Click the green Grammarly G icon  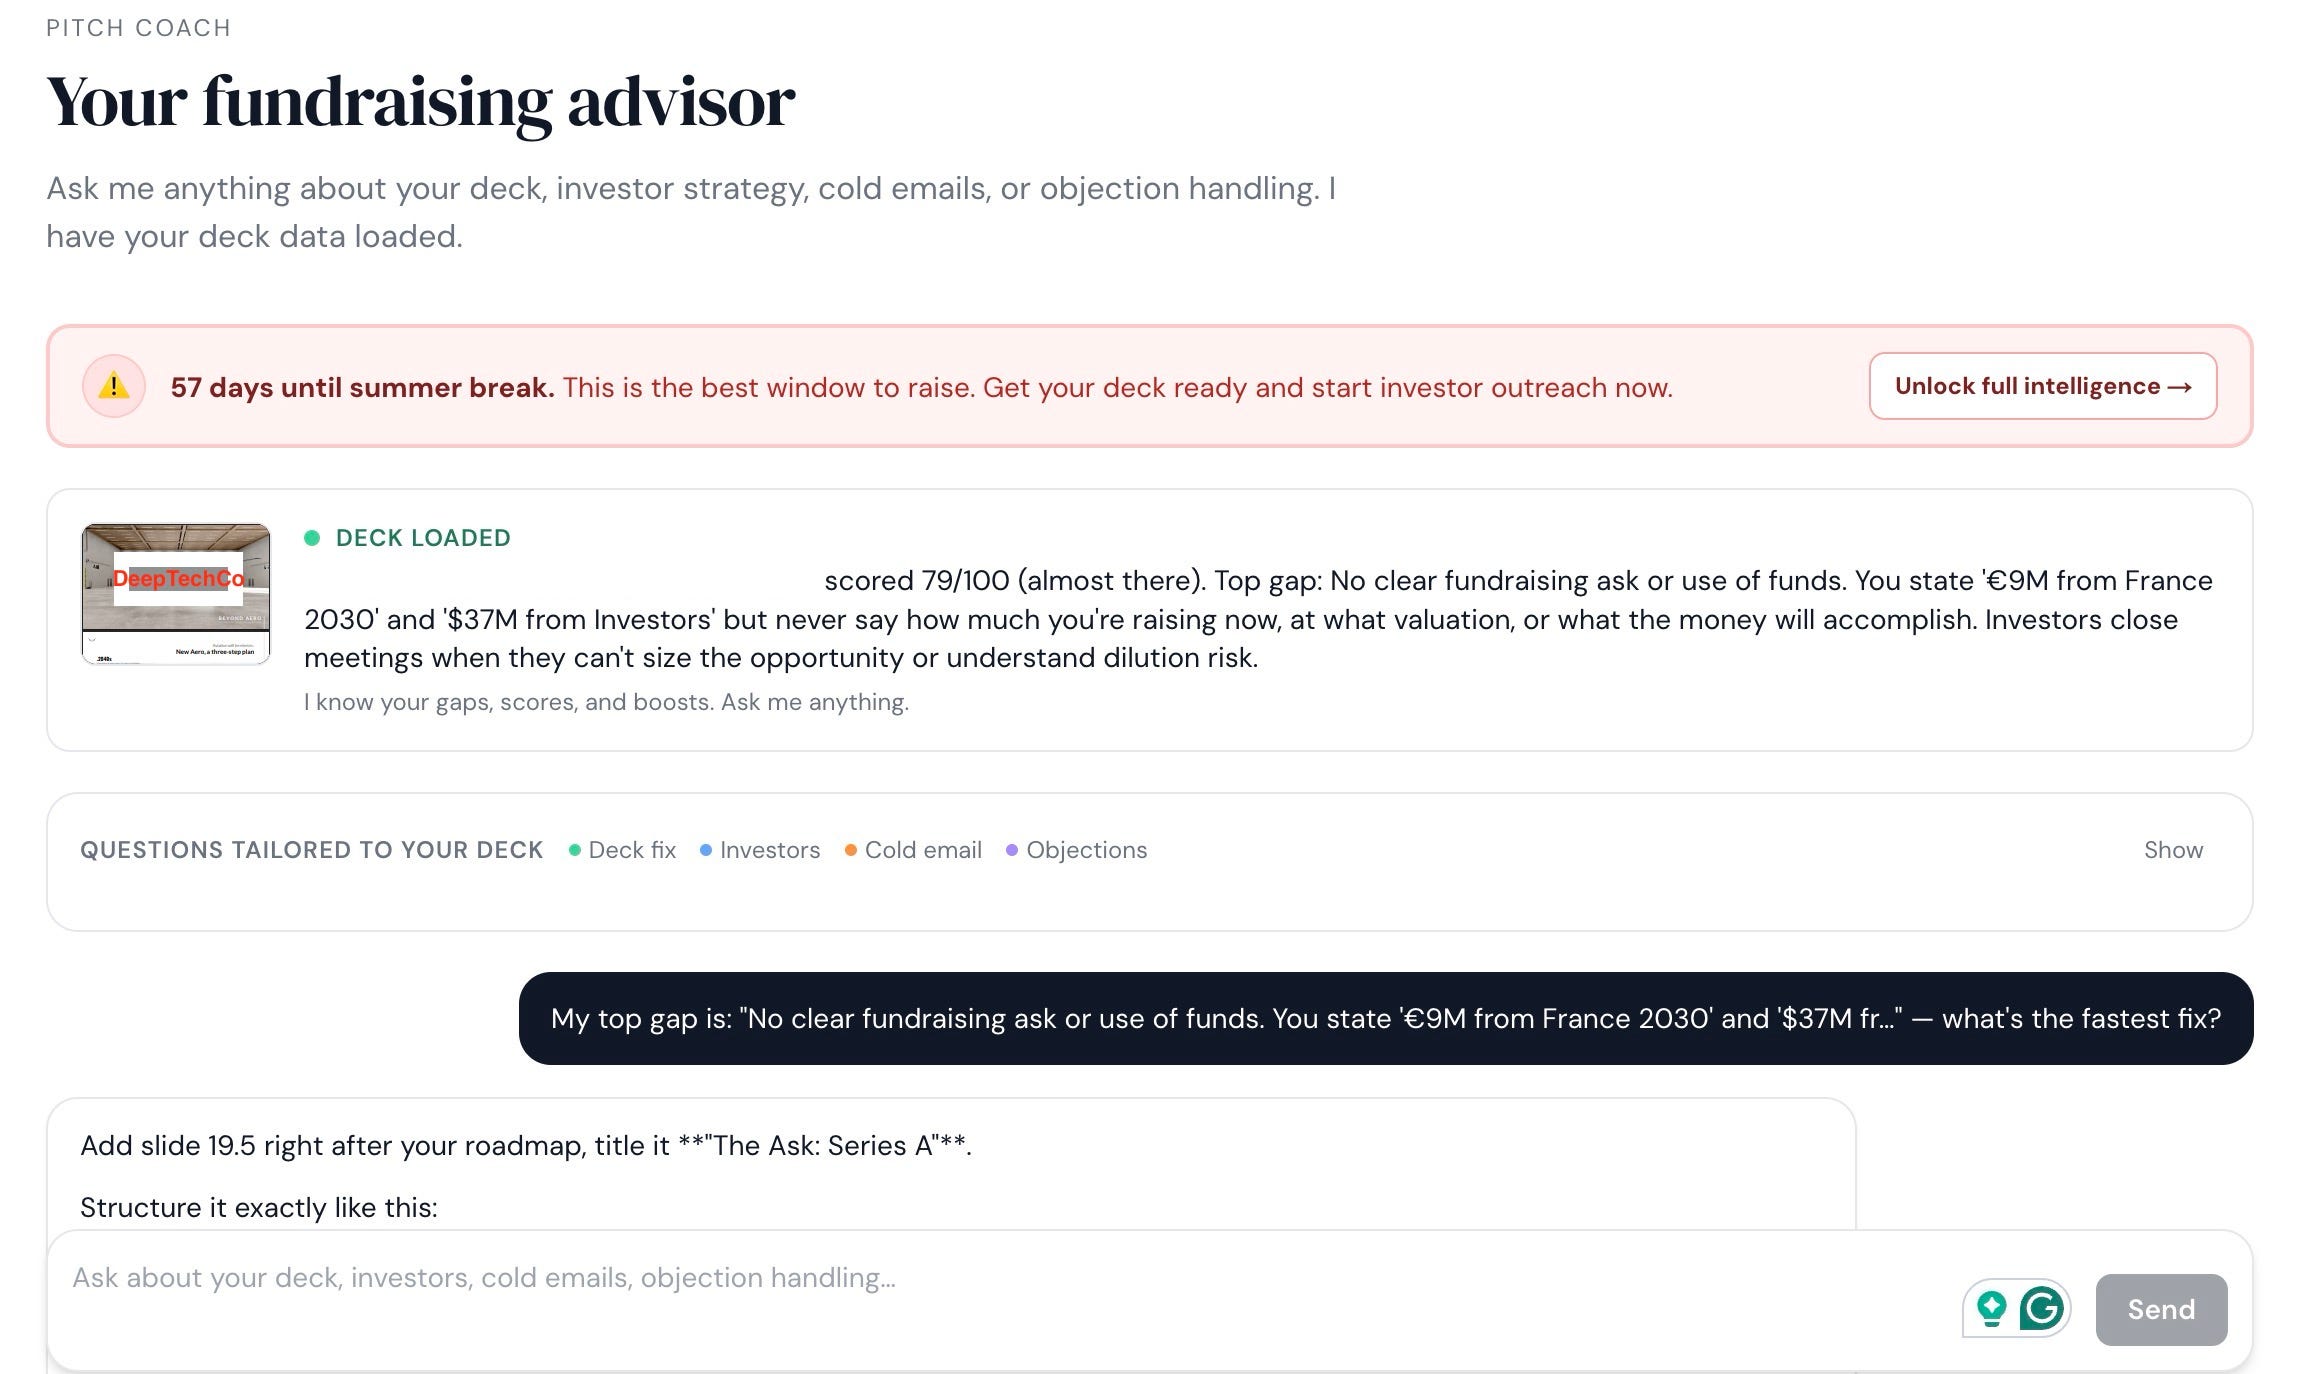coord(2041,1308)
